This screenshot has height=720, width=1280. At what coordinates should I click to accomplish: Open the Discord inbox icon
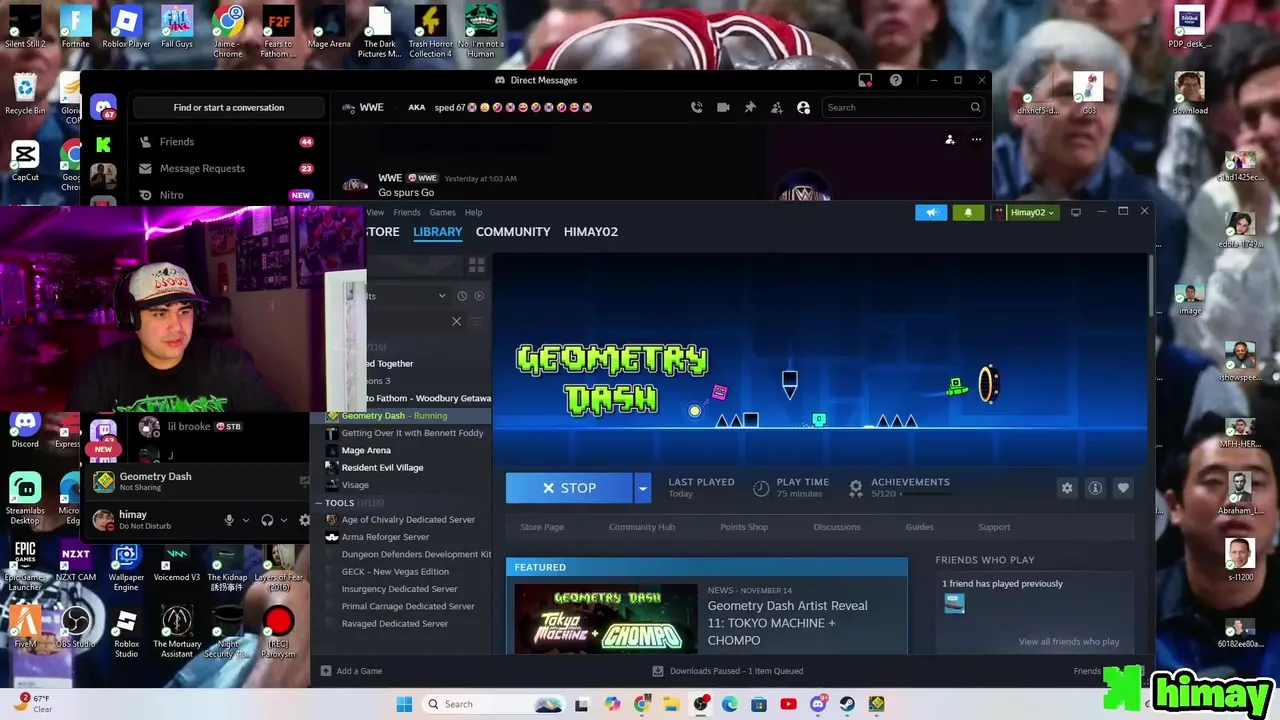[x=865, y=80]
